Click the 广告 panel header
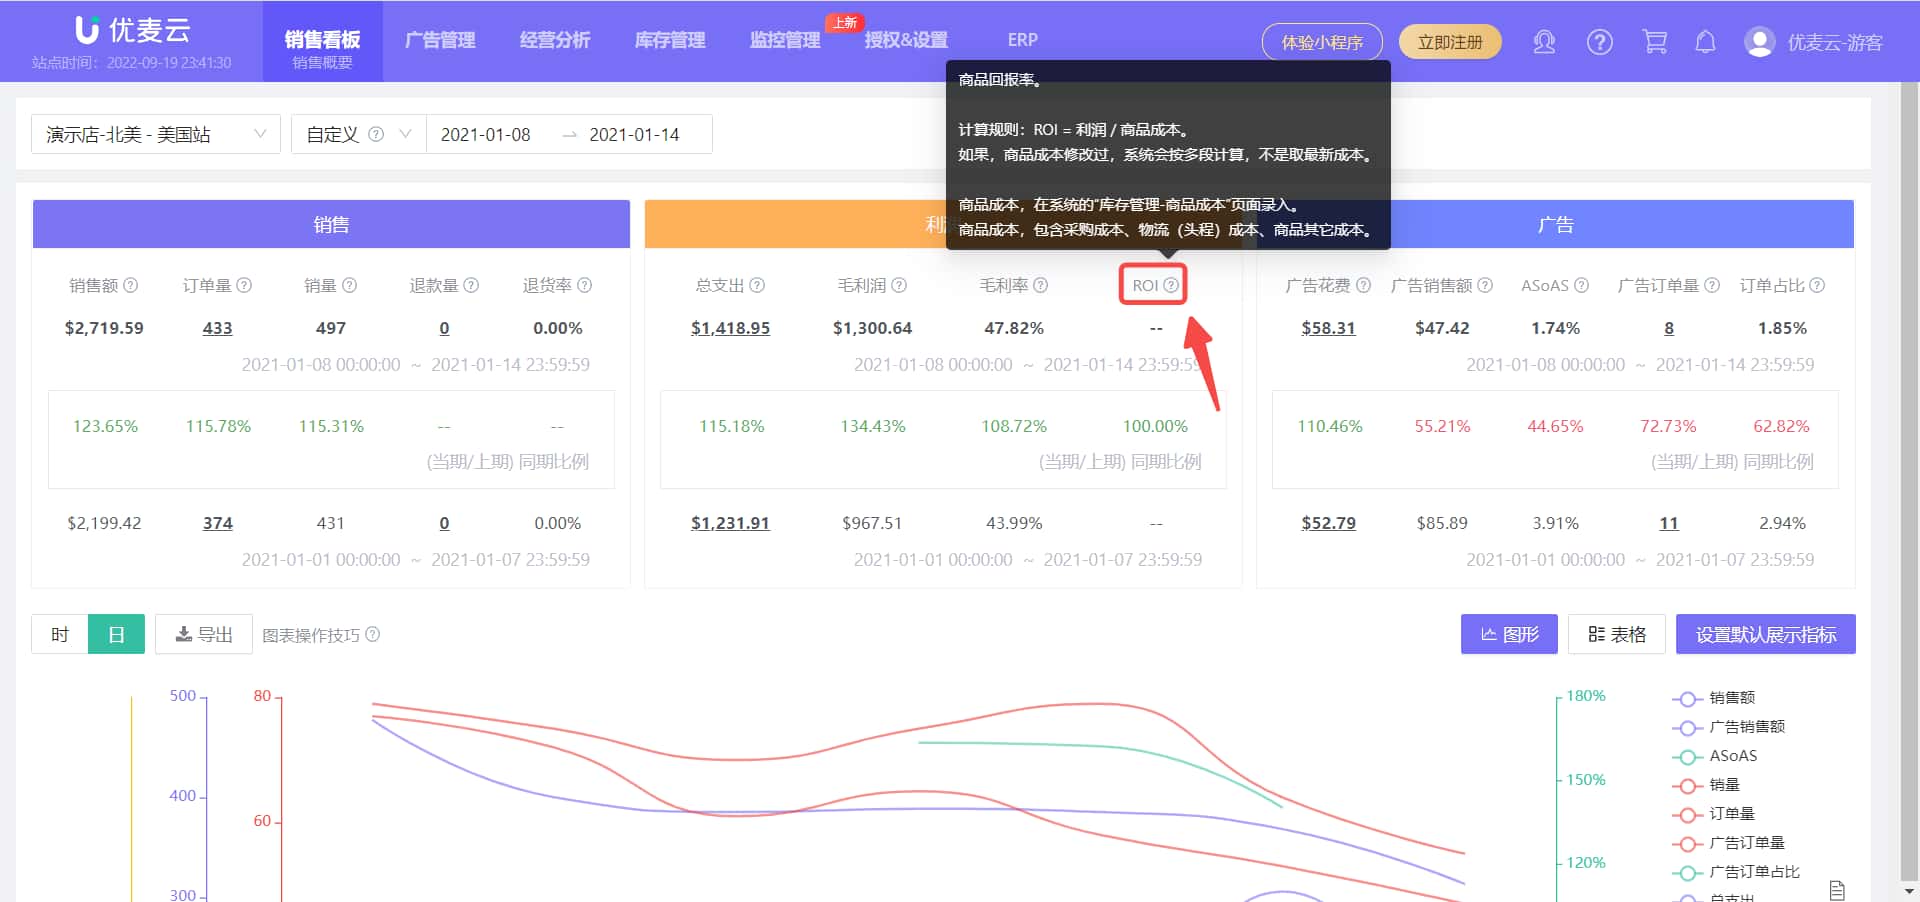This screenshot has height=902, width=1920. (1555, 224)
